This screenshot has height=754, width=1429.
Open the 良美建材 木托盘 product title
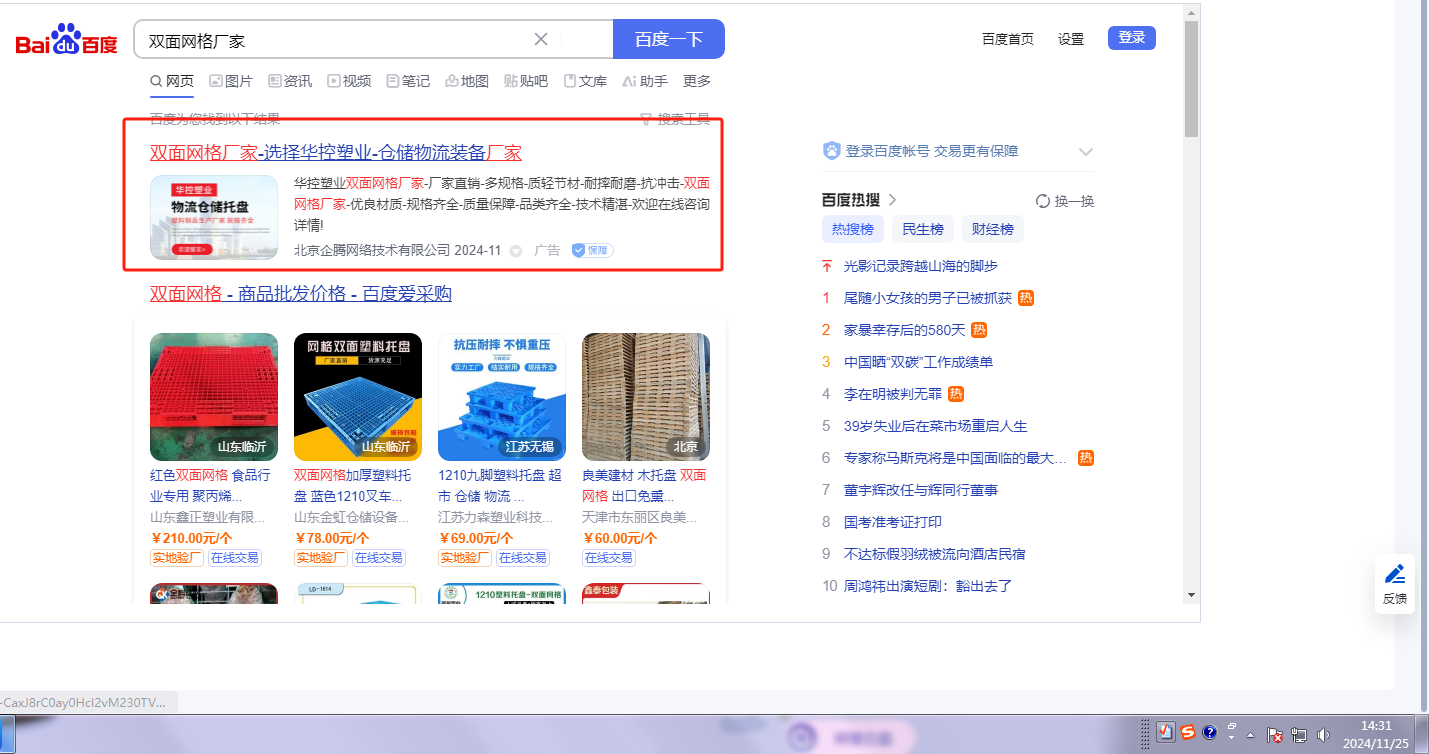(x=644, y=485)
